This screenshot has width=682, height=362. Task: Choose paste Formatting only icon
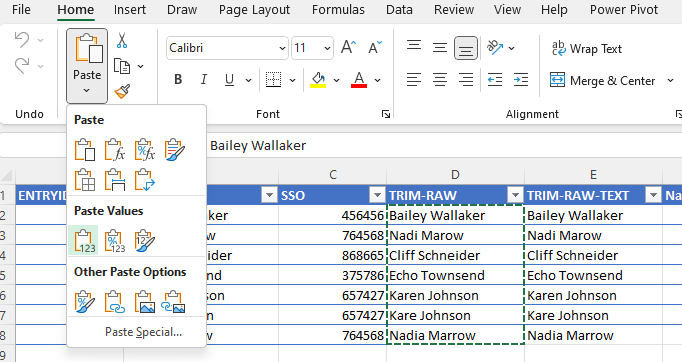click(84, 302)
